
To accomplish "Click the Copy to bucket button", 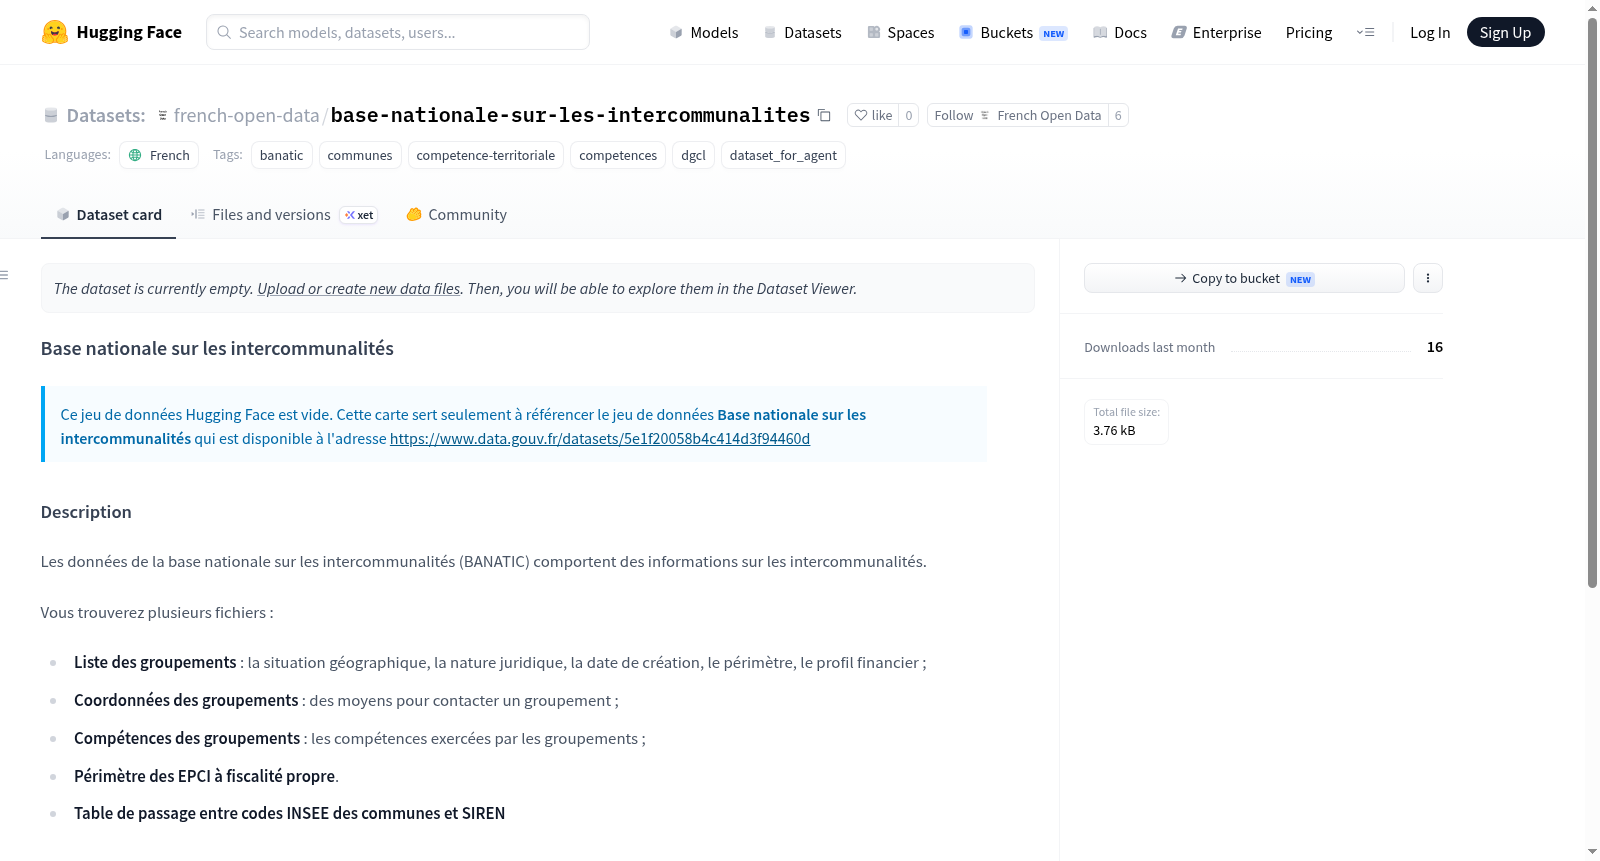I will [x=1244, y=278].
